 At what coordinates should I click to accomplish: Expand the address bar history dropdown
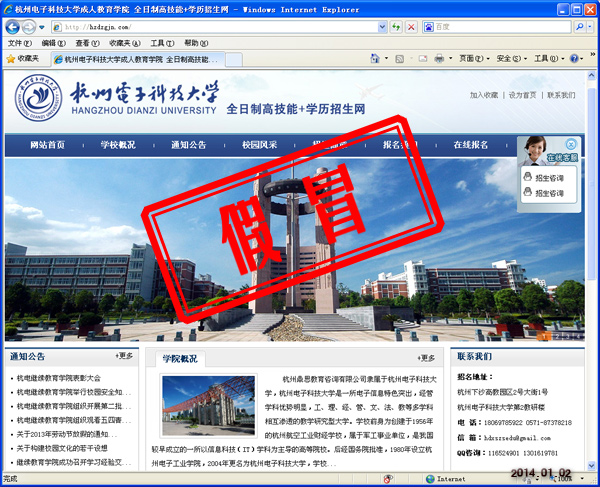coord(382,27)
